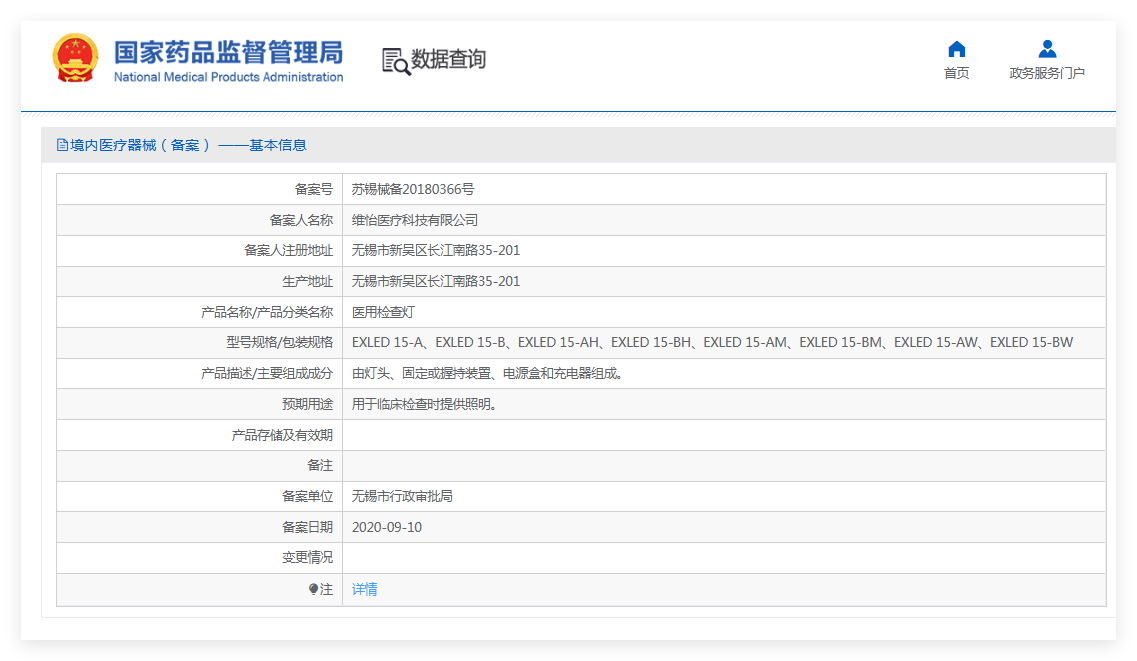This screenshot has width=1137, height=661.
Task: Open the 详情 details link
Action: point(364,589)
